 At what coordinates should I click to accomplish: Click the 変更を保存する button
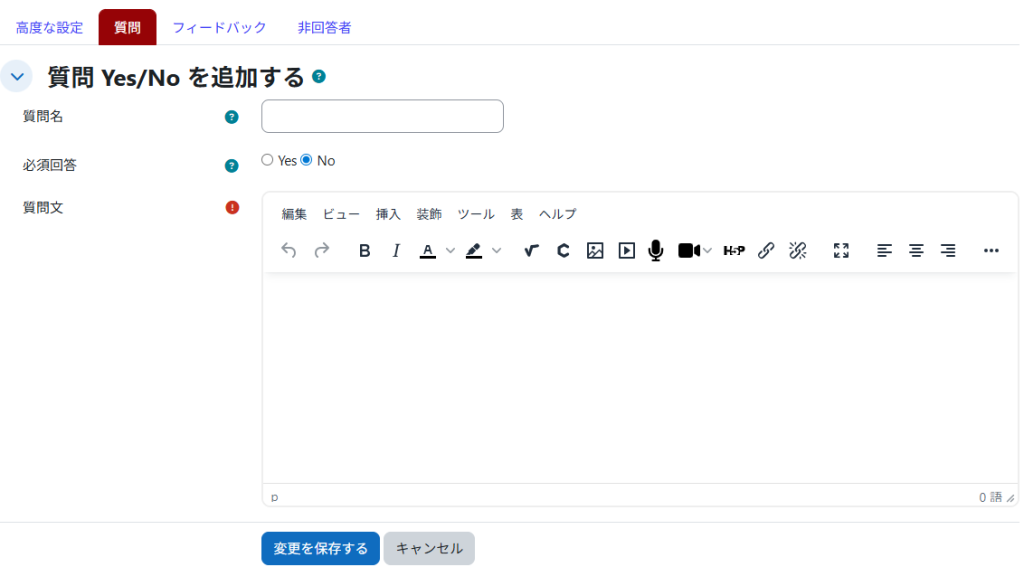point(320,548)
